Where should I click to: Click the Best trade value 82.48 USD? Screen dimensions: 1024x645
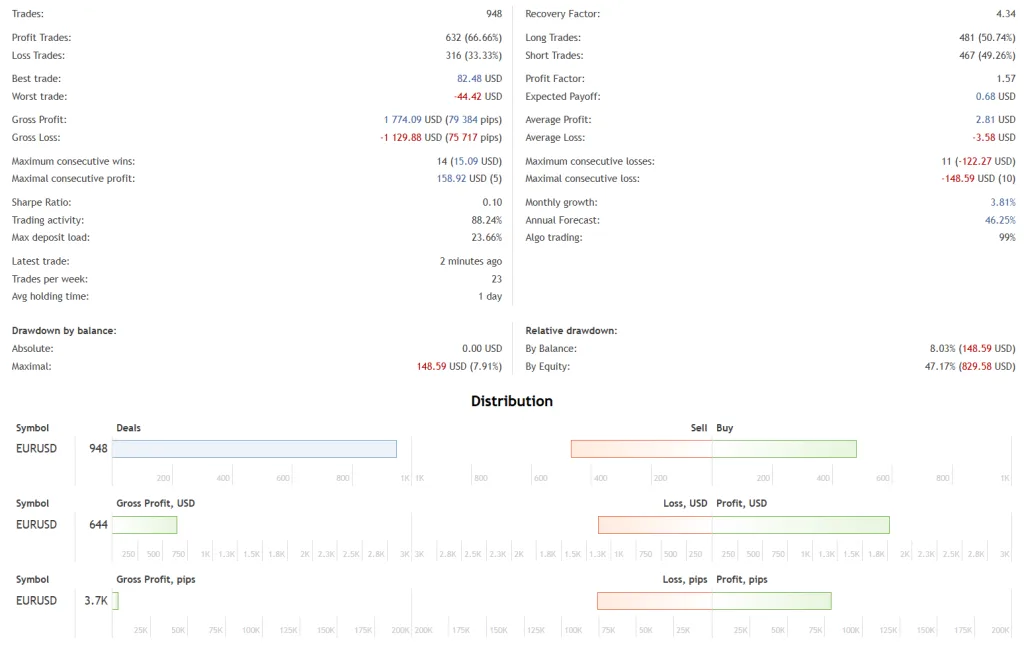(x=479, y=79)
